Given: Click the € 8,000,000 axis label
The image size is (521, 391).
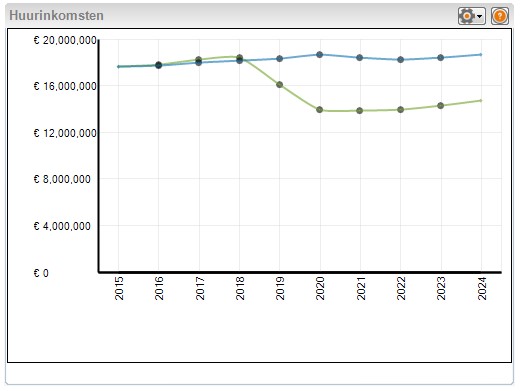Looking at the screenshot, I should pos(62,179).
